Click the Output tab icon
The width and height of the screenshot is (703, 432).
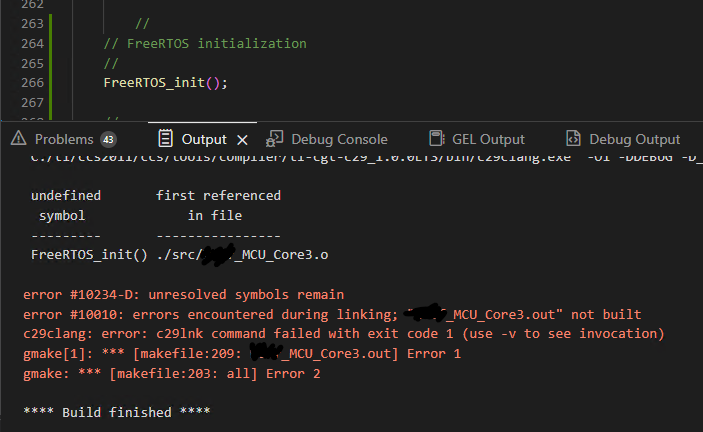(164, 139)
